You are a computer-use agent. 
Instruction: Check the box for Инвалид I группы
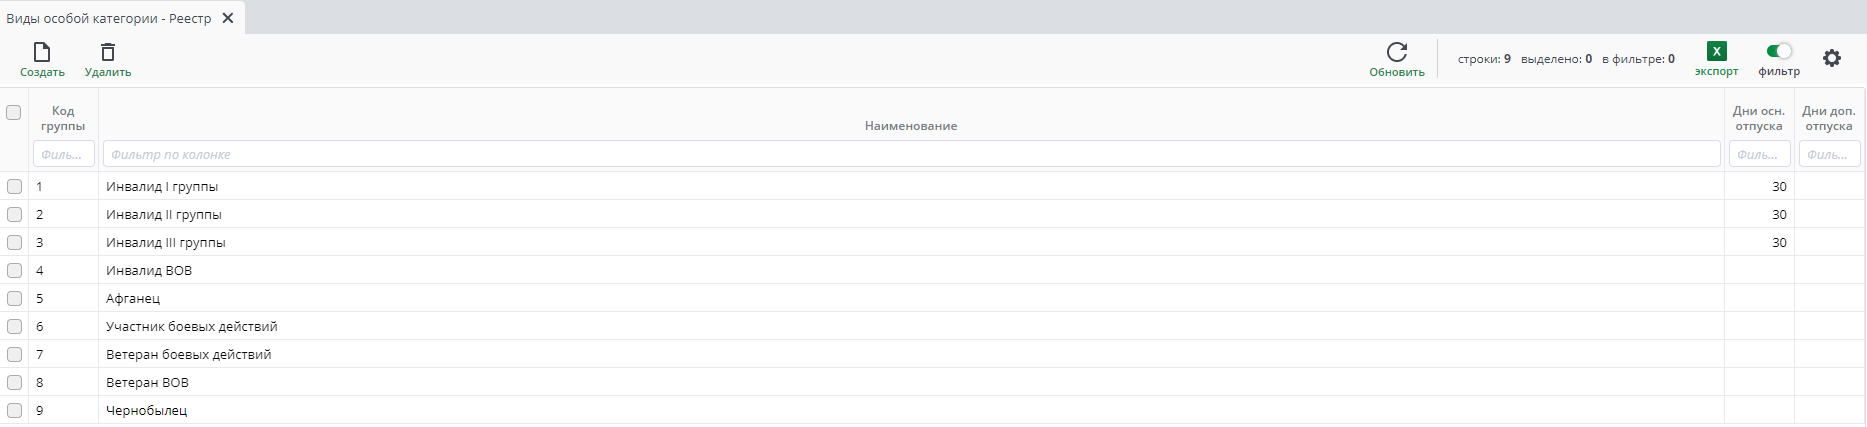[14, 186]
